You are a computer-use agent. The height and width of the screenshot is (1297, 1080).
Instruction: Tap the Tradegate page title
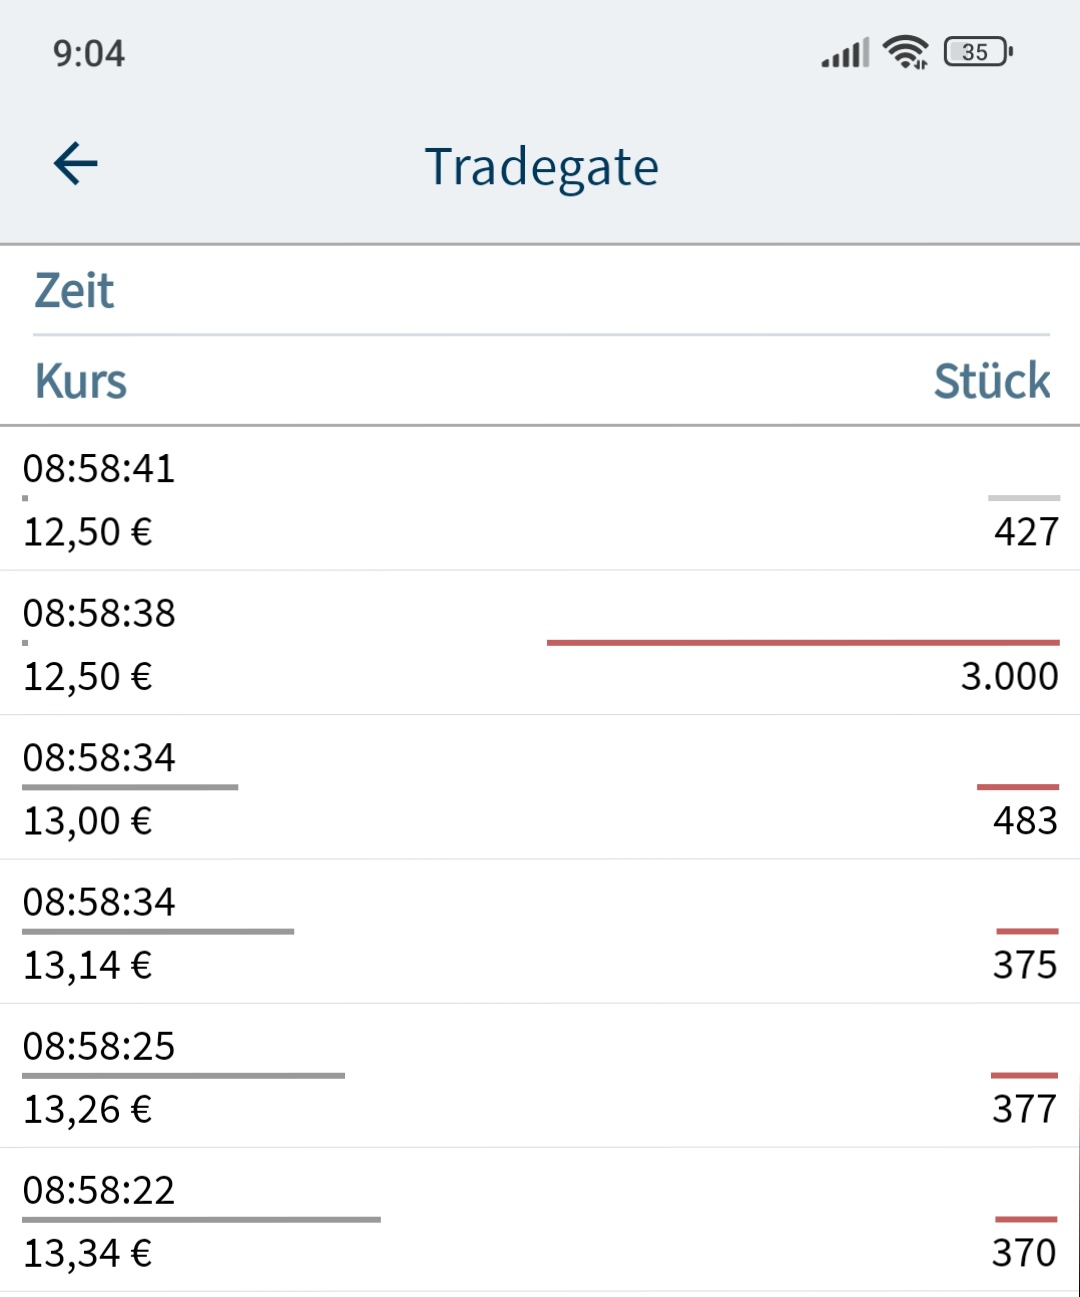coord(541,167)
